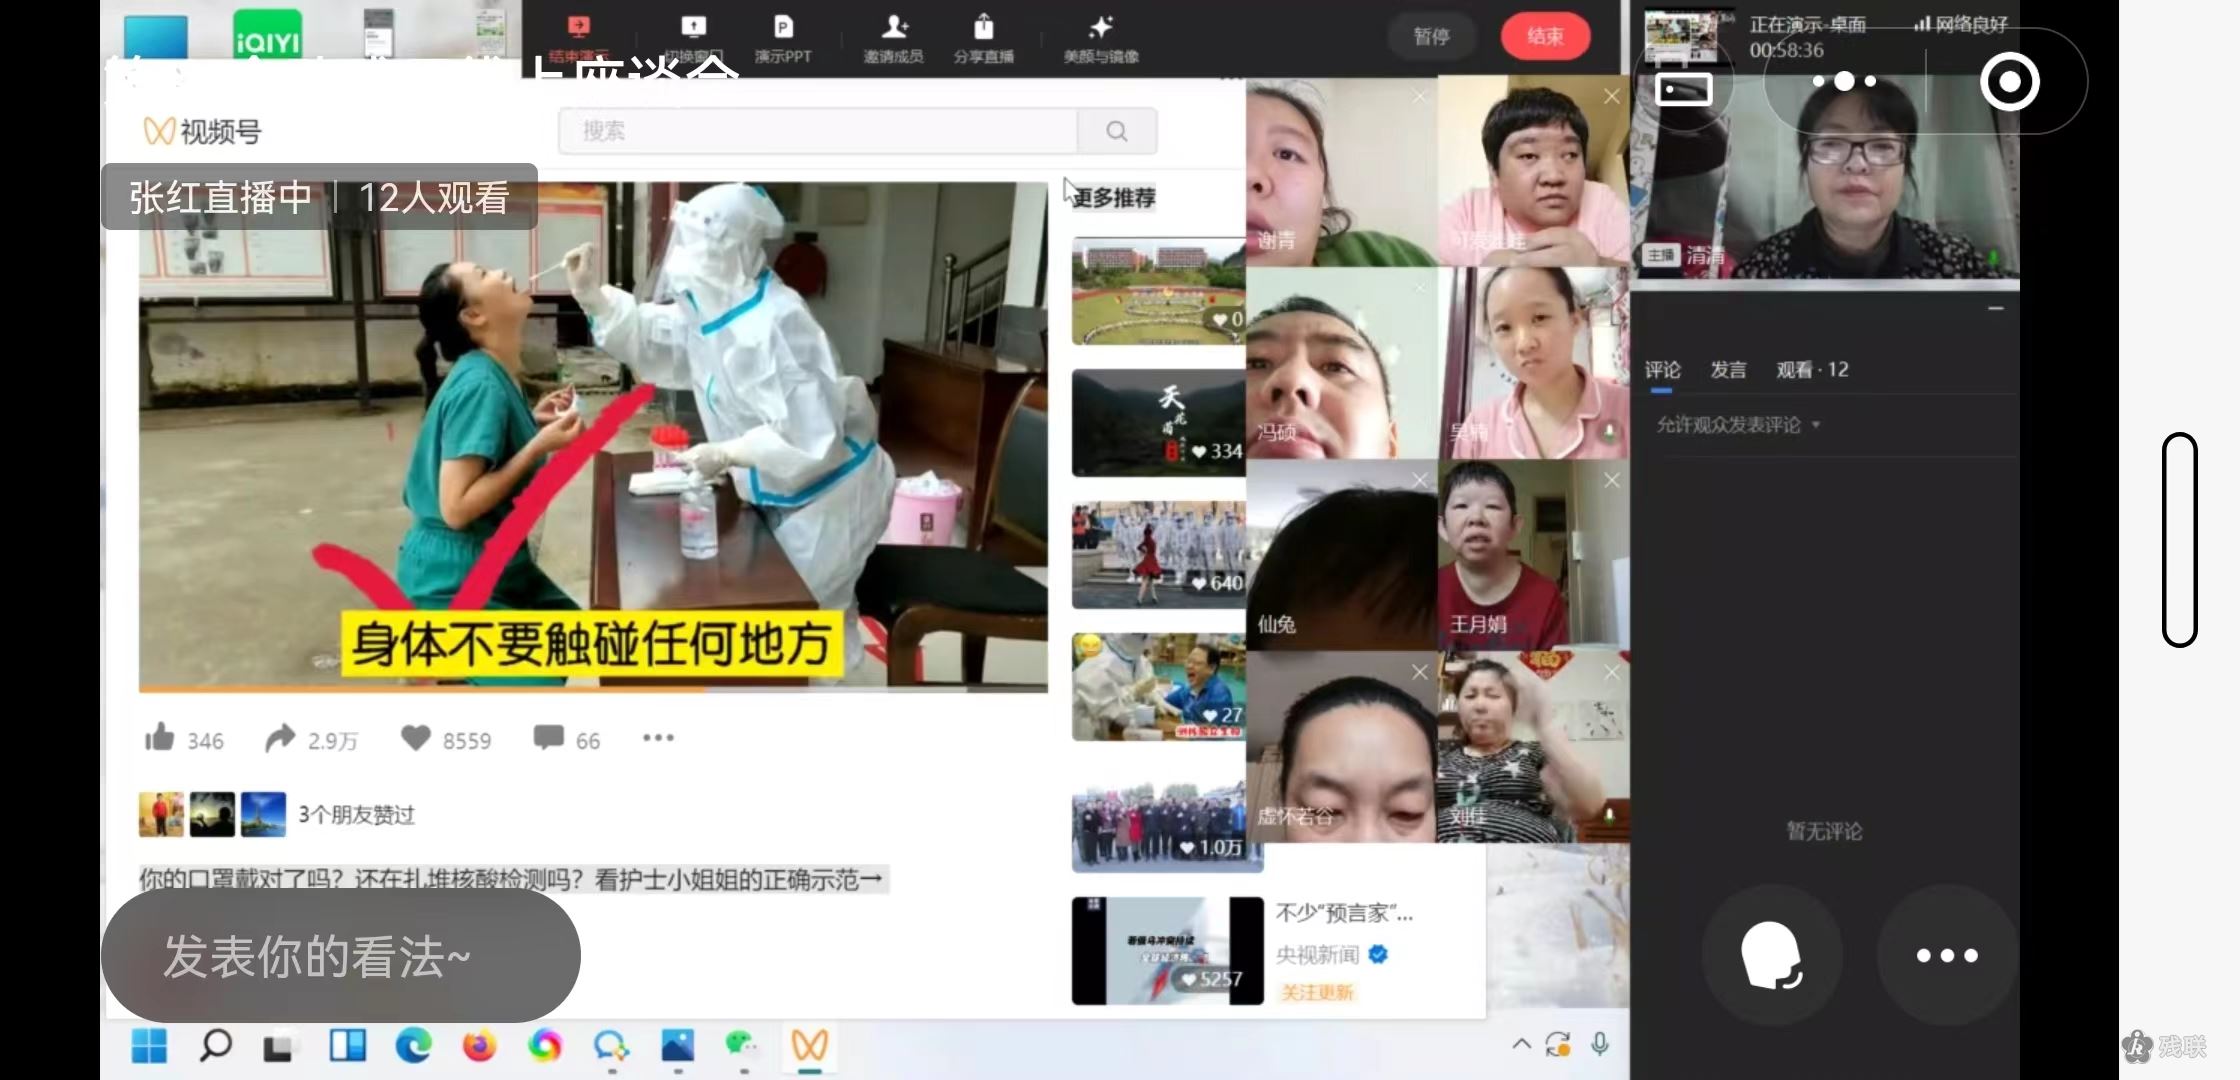This screenshot has height=1080, width=2240.
Task: Switch to the 发言 tab
Action: (1728, 370)
